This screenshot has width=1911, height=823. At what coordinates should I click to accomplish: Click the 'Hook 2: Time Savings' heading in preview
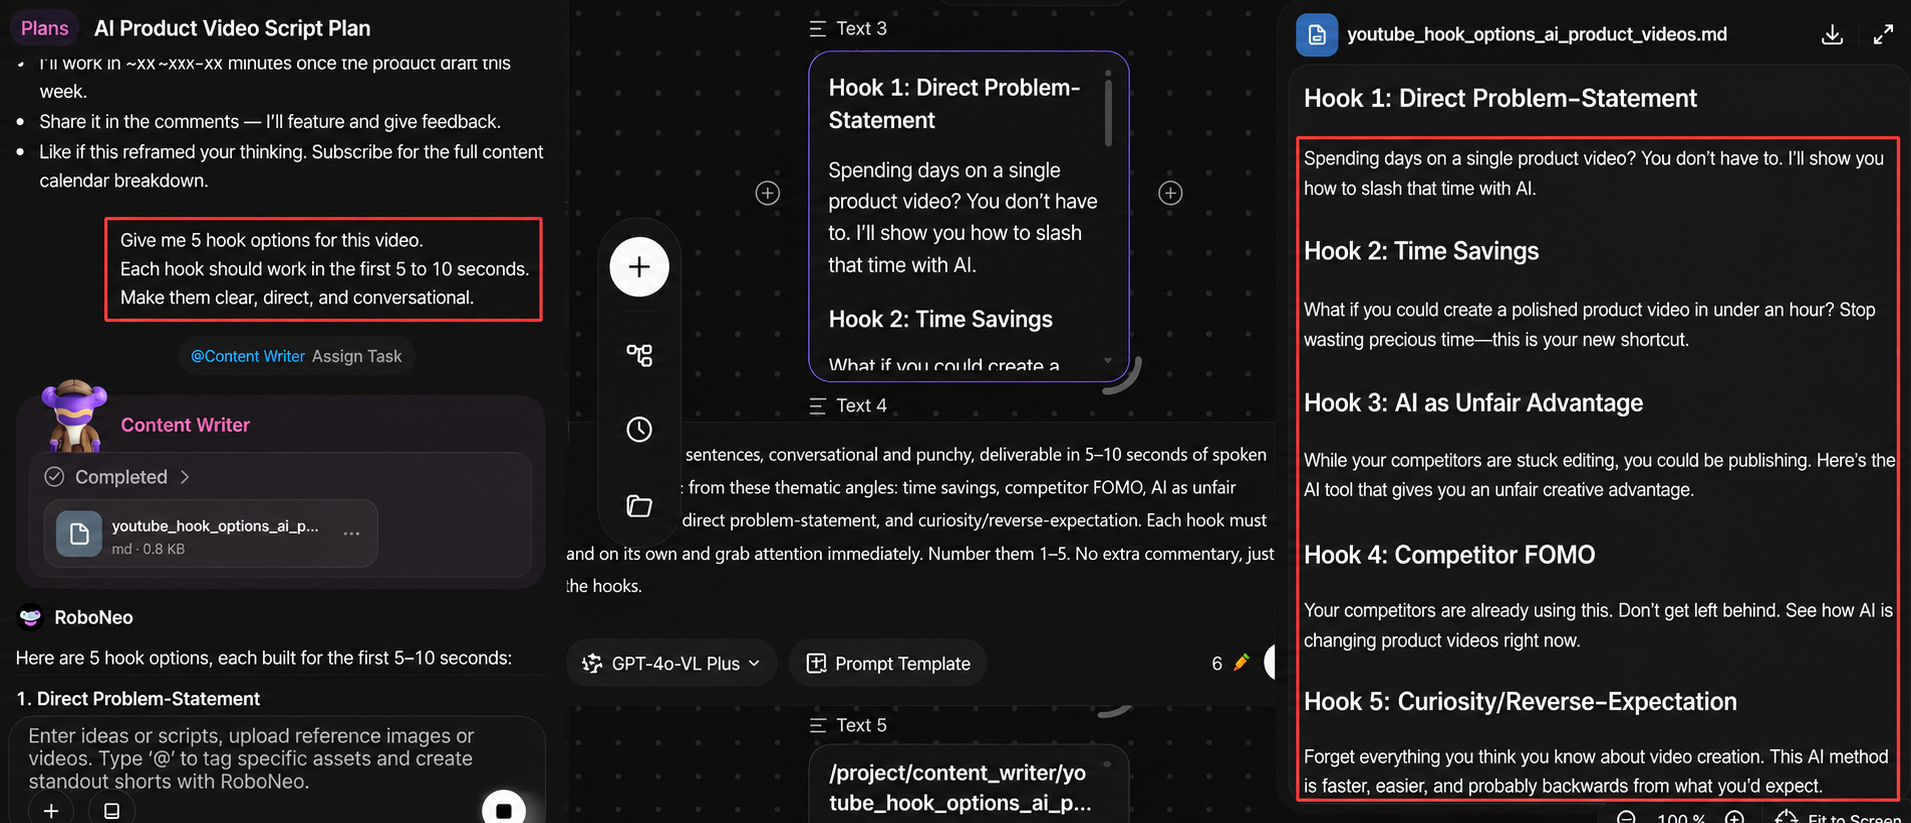[x=1421, y=251]
